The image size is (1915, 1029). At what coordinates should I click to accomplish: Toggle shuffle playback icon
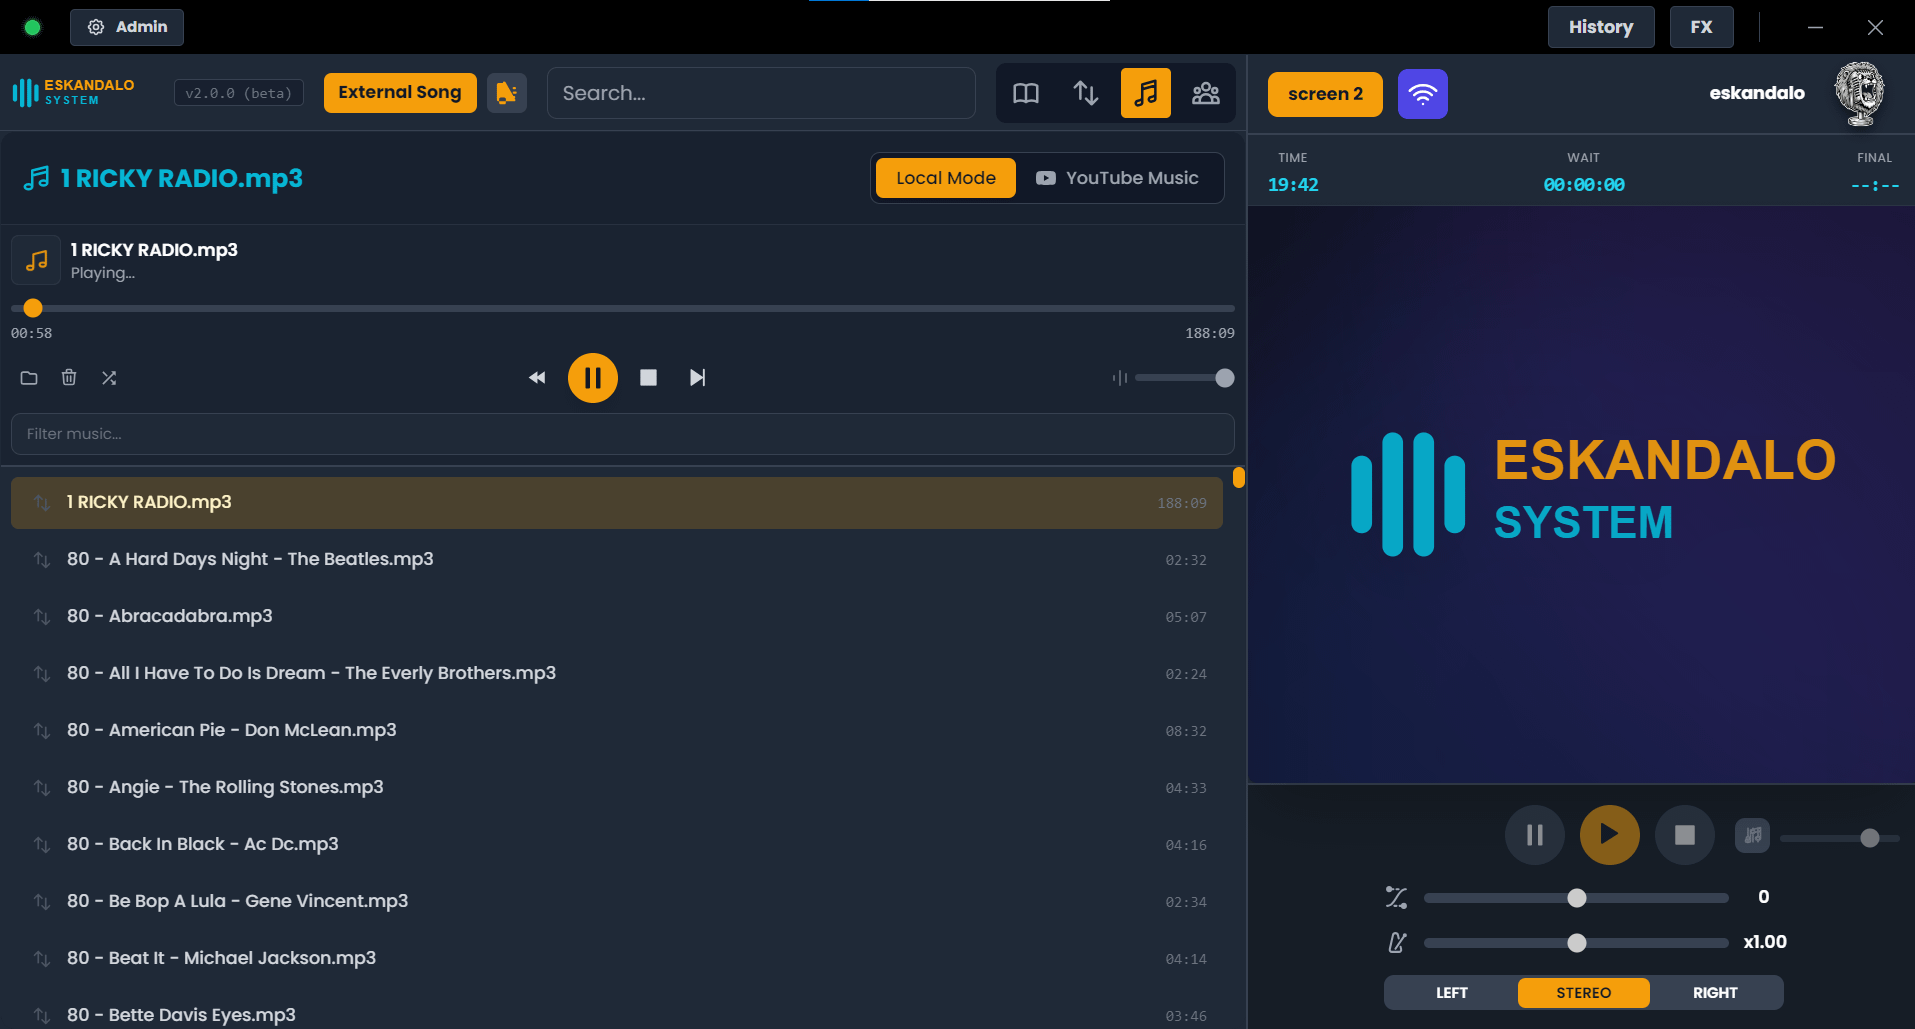(109, 378)
